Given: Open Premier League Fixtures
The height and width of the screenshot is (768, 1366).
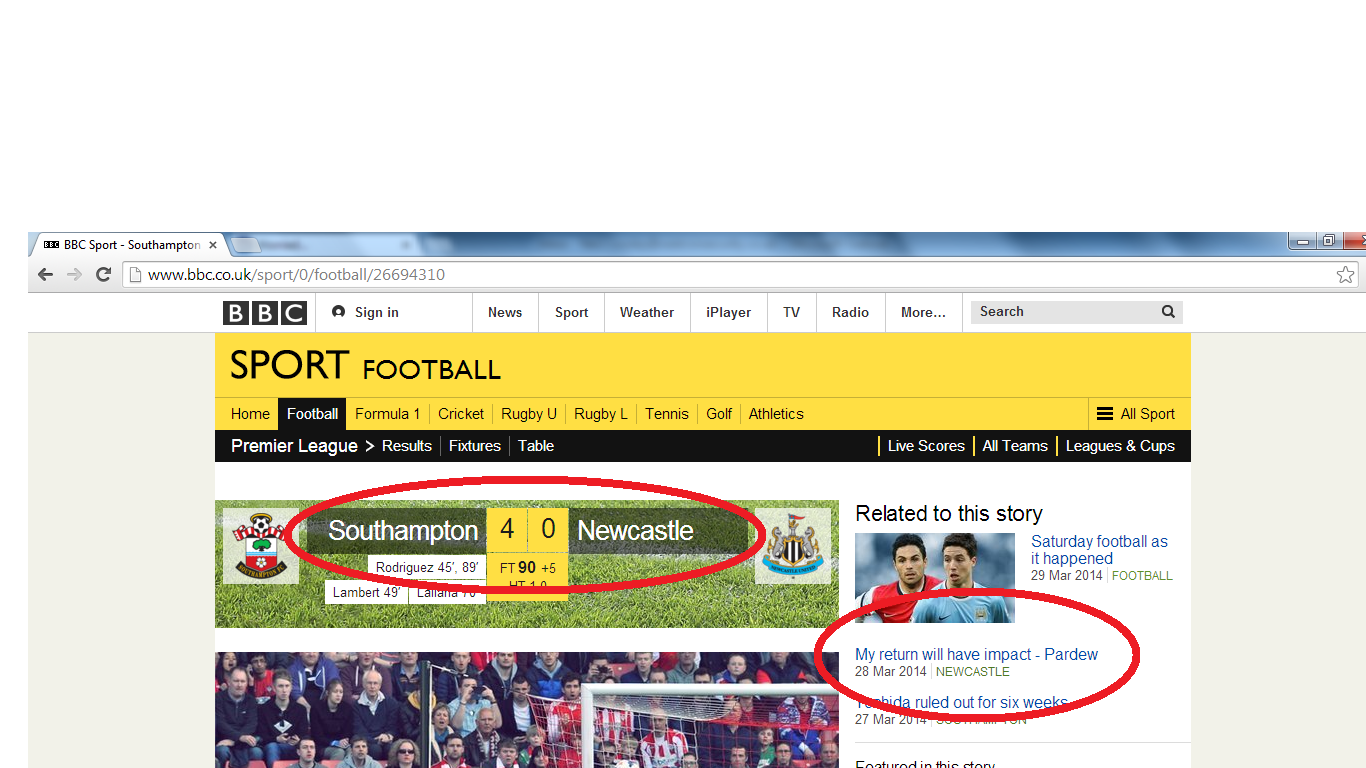Looking at the screenshot, I should point(475,446).
